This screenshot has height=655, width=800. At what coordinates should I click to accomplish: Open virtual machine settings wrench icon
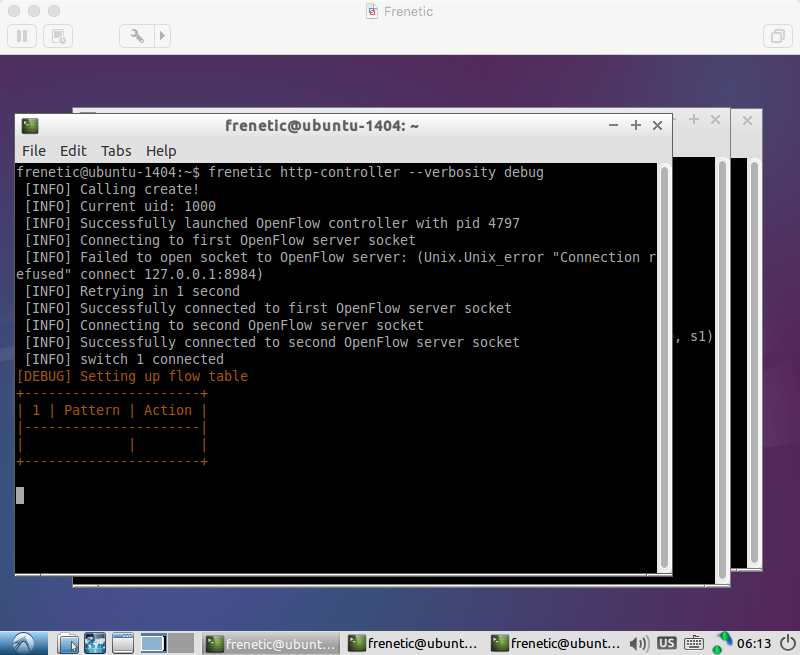(x=137, y=36)
